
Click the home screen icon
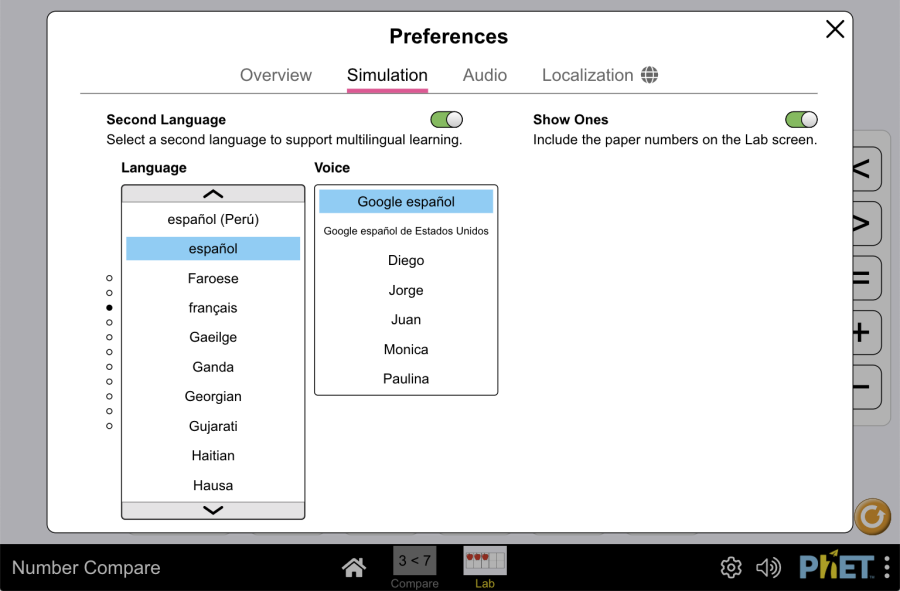[x=353, y=568]
